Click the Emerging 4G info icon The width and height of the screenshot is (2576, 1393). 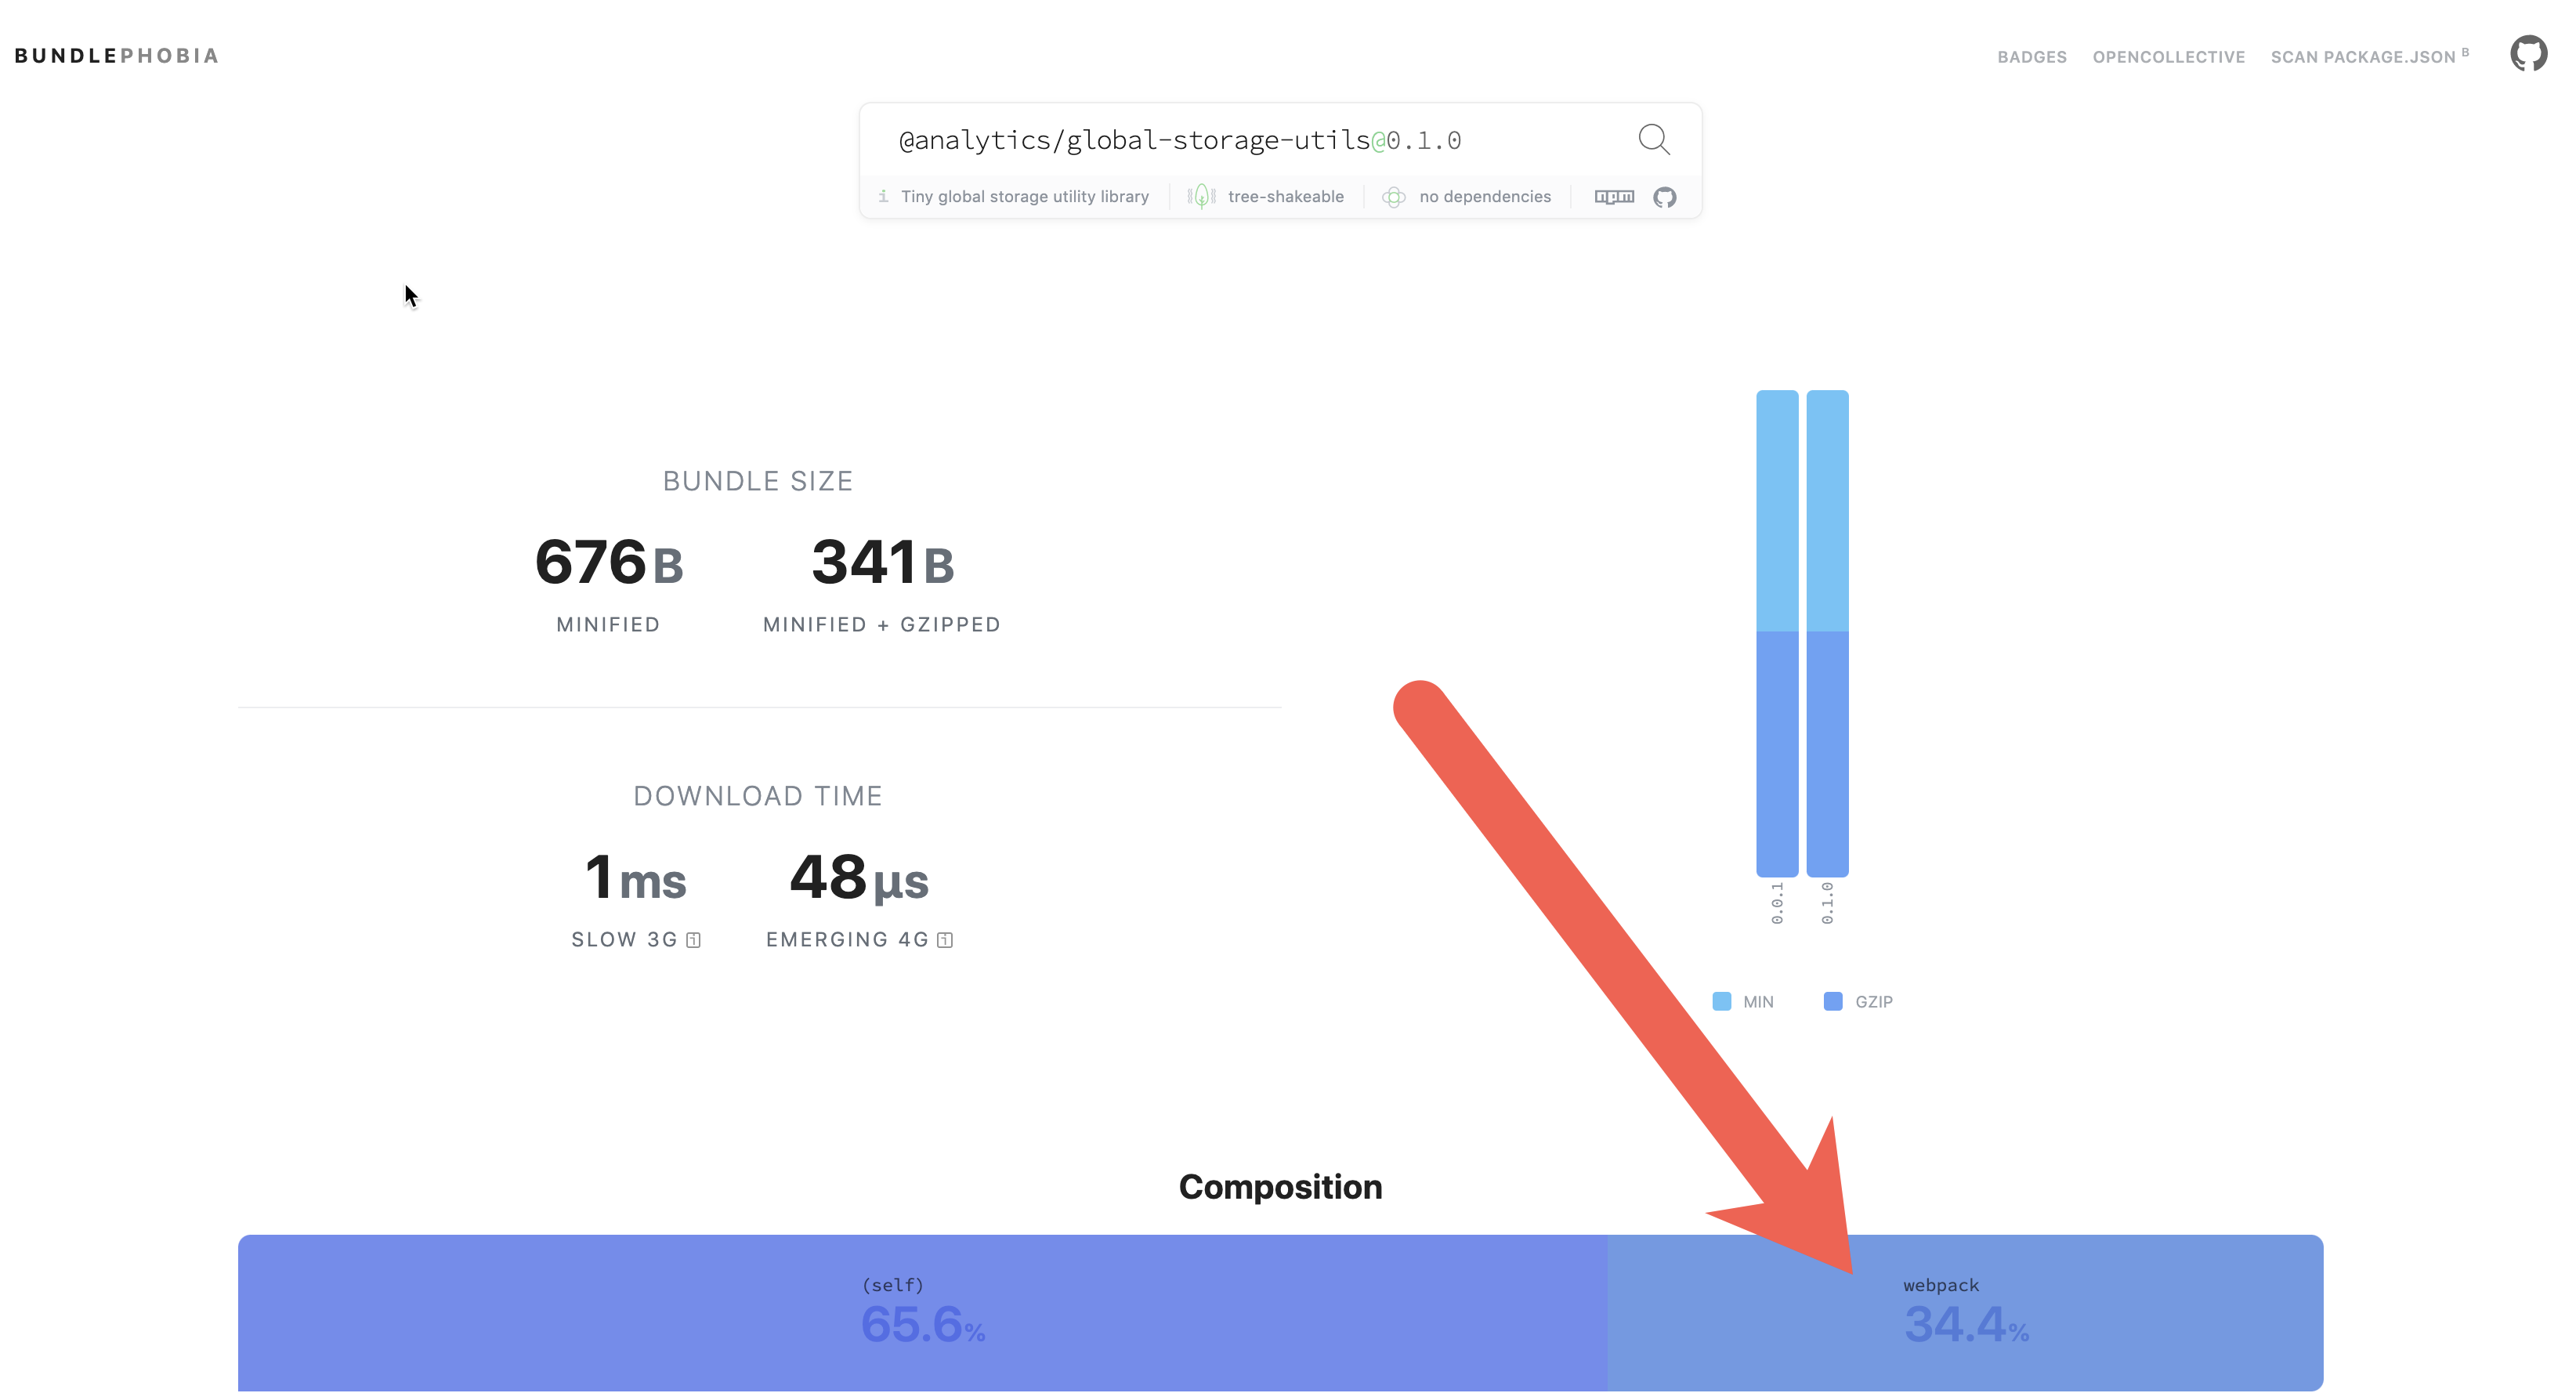click(944, 940)
